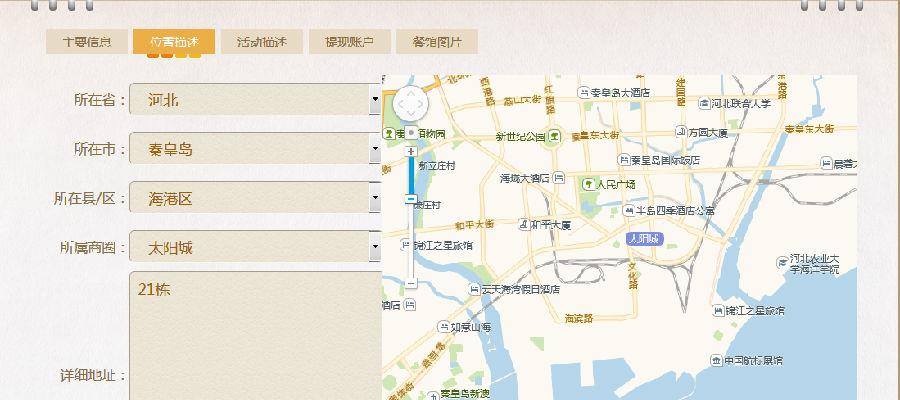Switch to the 活动描述 tab
Image resolution: width=900 pixels, height=400 pixels.
click(261, 42)
